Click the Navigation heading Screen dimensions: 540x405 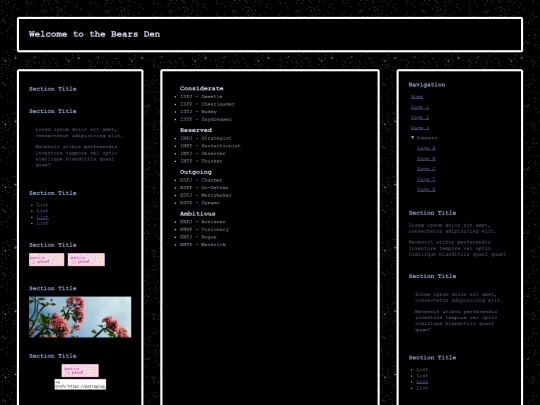coord(427,85)
